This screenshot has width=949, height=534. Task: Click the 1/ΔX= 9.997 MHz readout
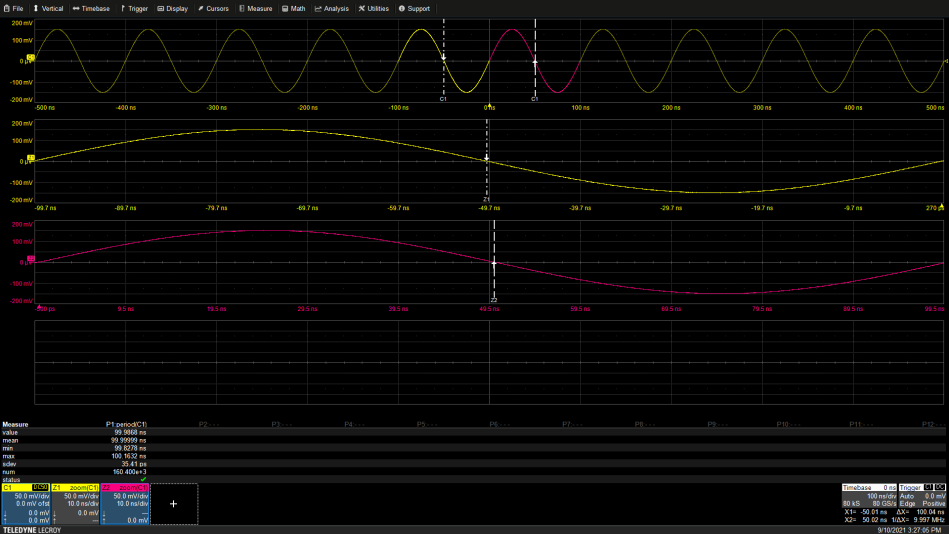pyautogui.click(x=918, y=520)
